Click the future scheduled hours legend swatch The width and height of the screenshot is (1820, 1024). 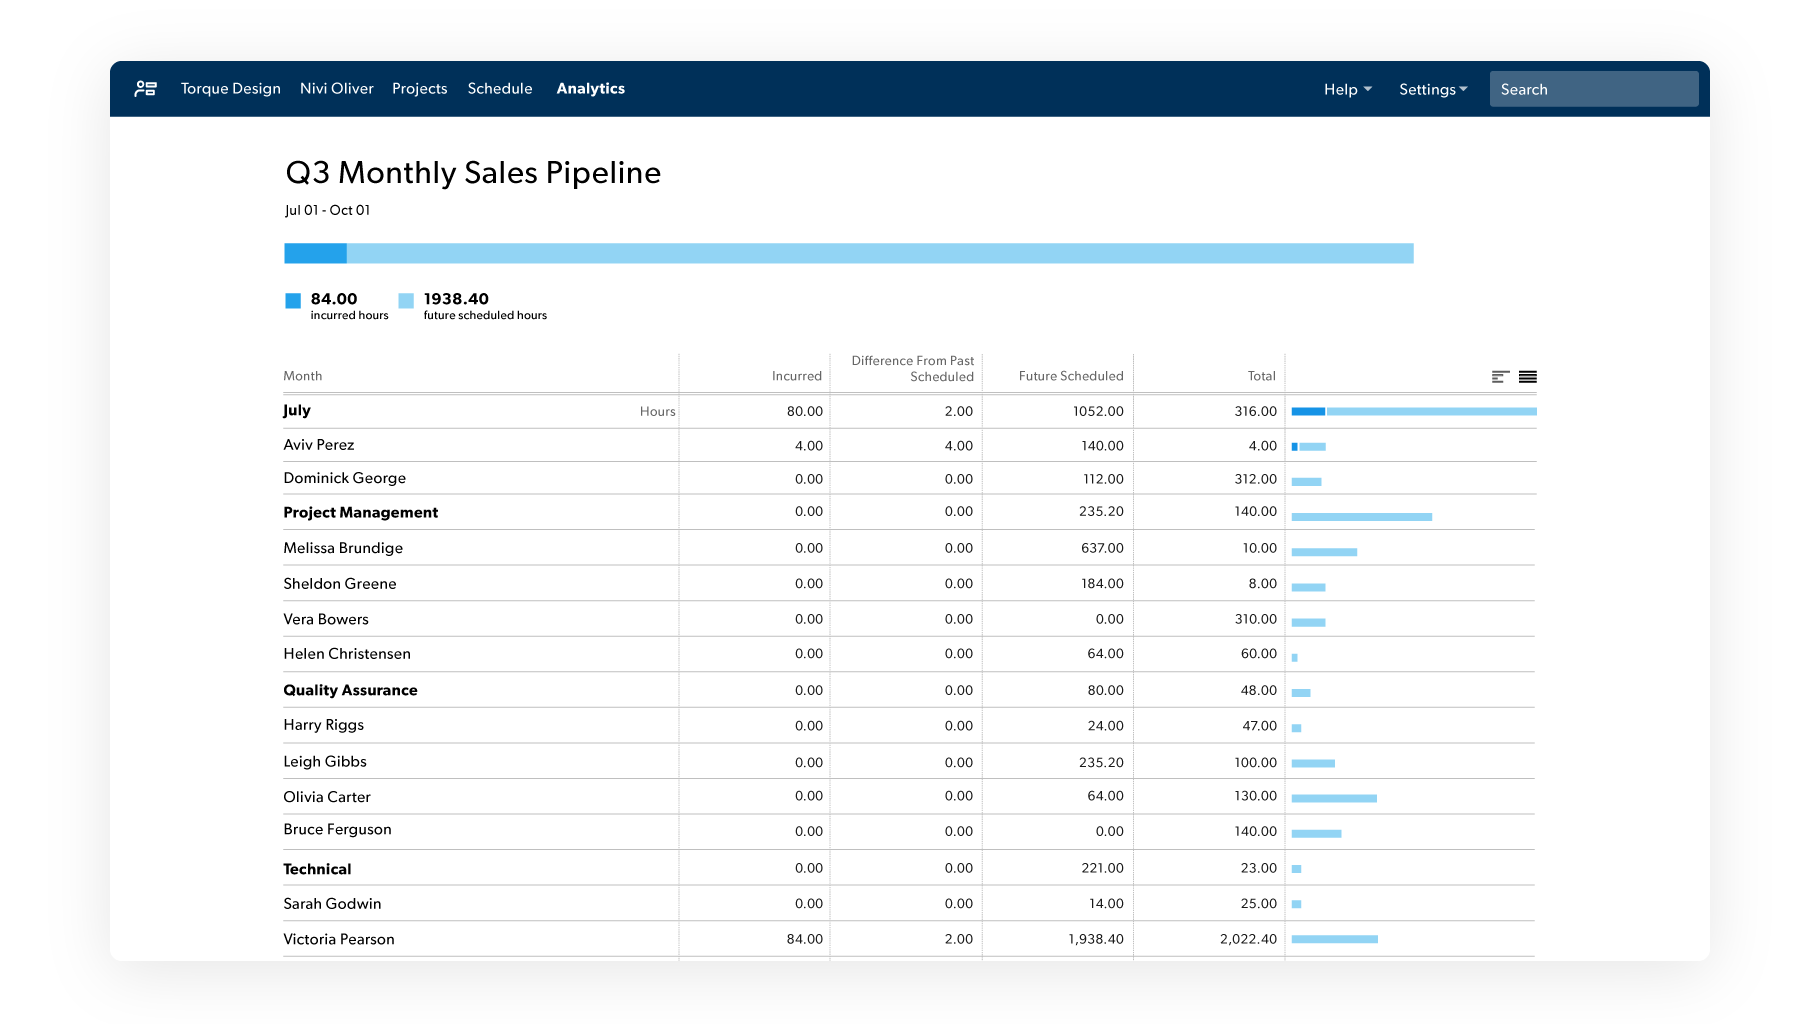406,300
